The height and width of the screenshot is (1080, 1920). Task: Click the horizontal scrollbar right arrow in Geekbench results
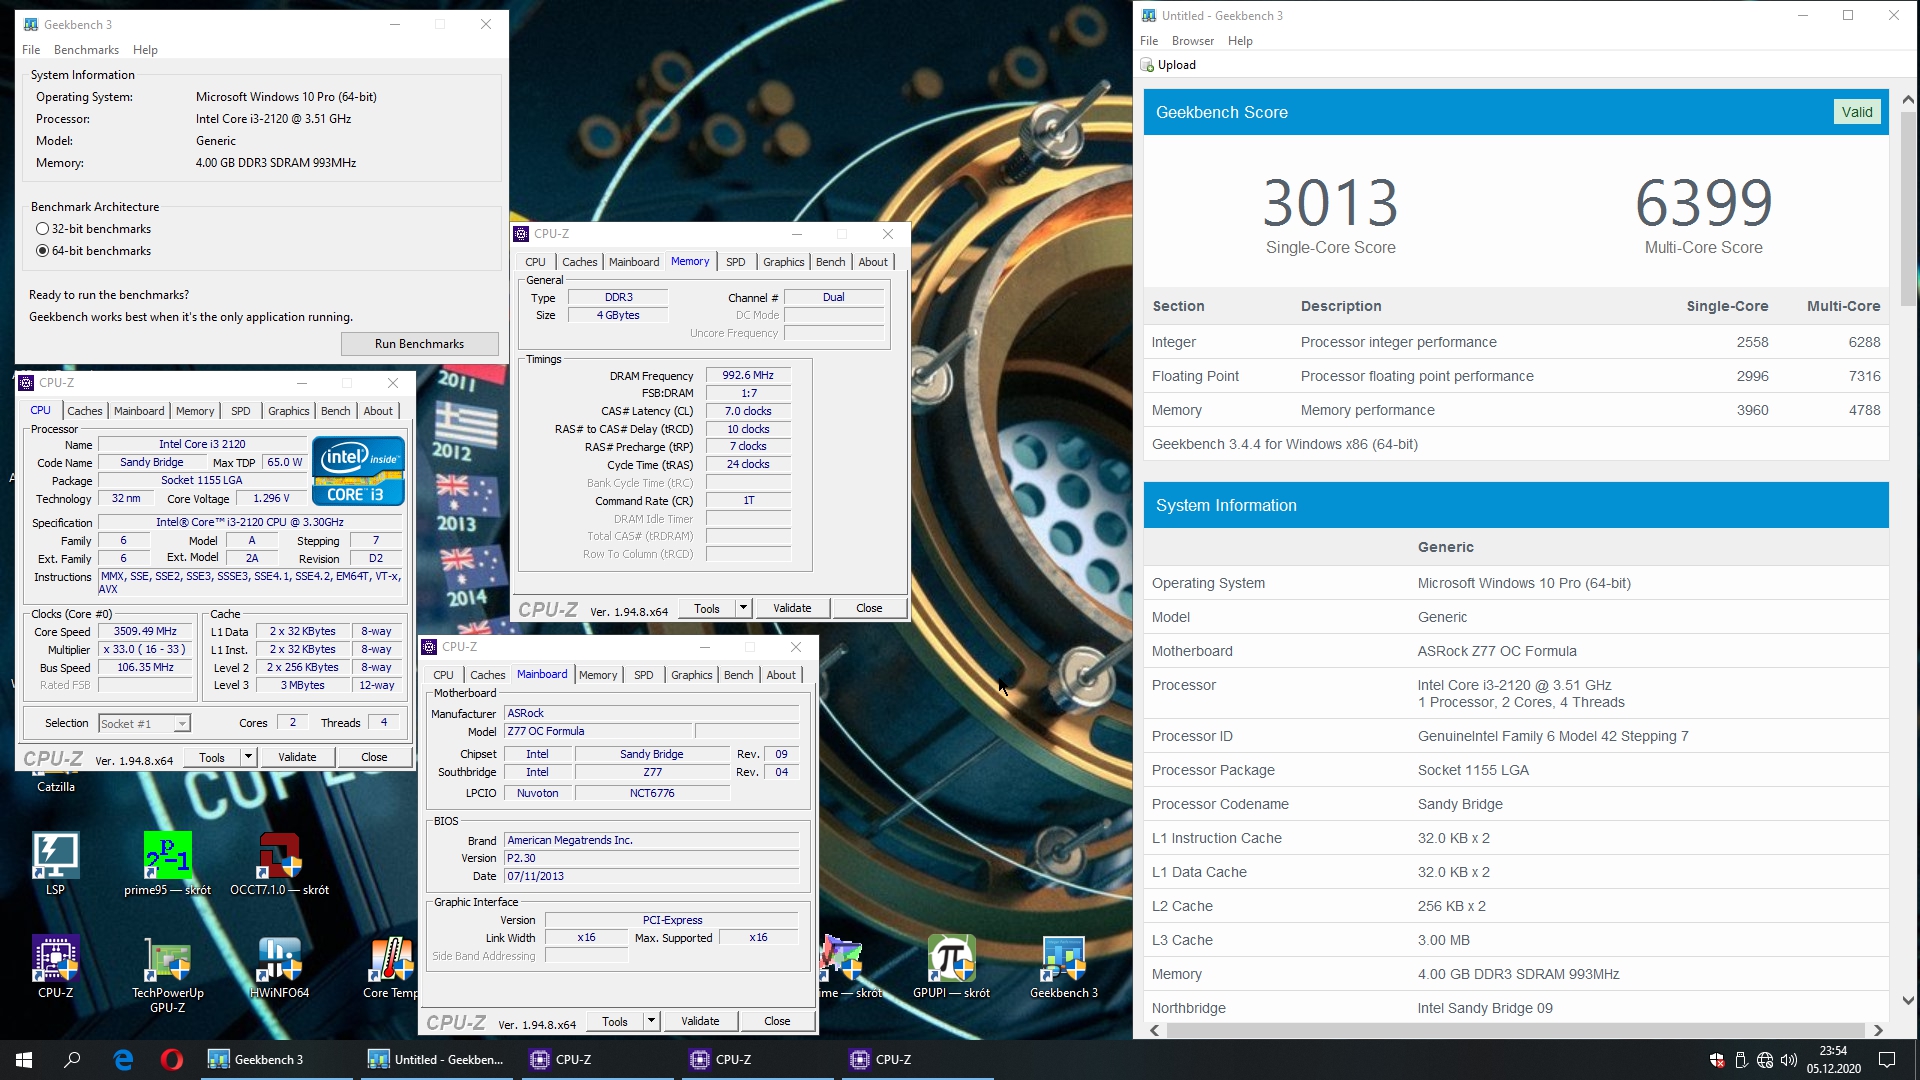point(1878,1030)
